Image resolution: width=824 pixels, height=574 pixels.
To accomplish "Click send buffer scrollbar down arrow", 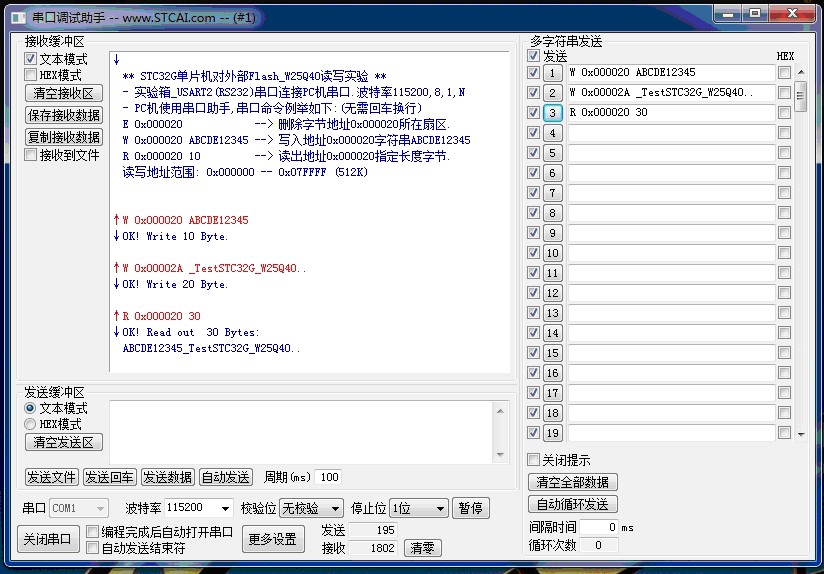I will coord(500,455).
